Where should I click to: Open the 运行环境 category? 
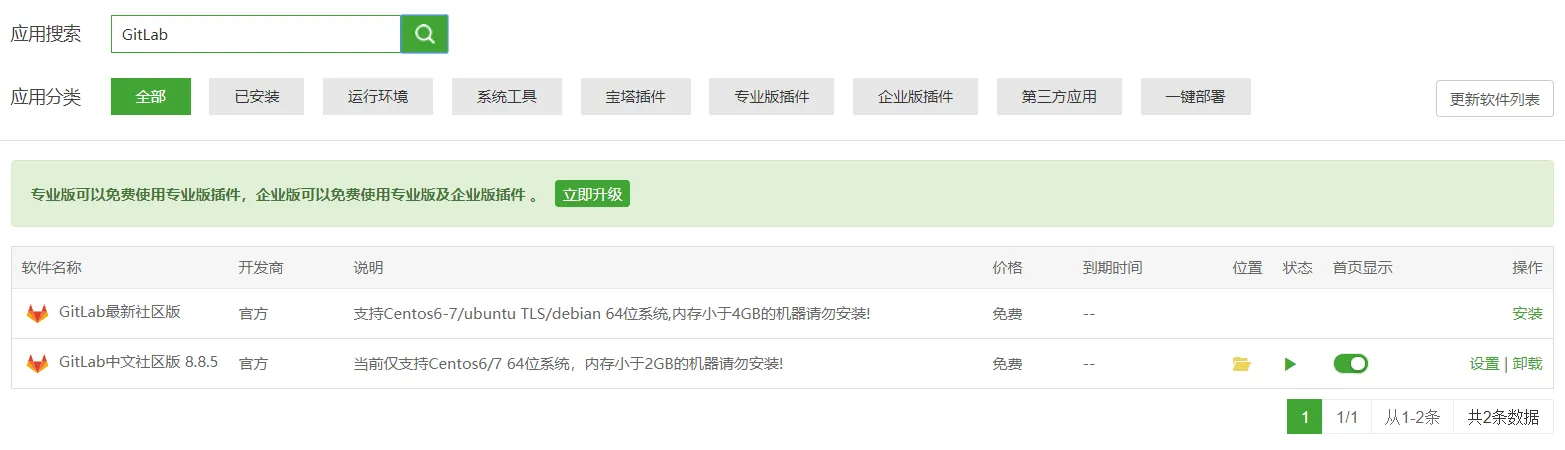point(377,97)
